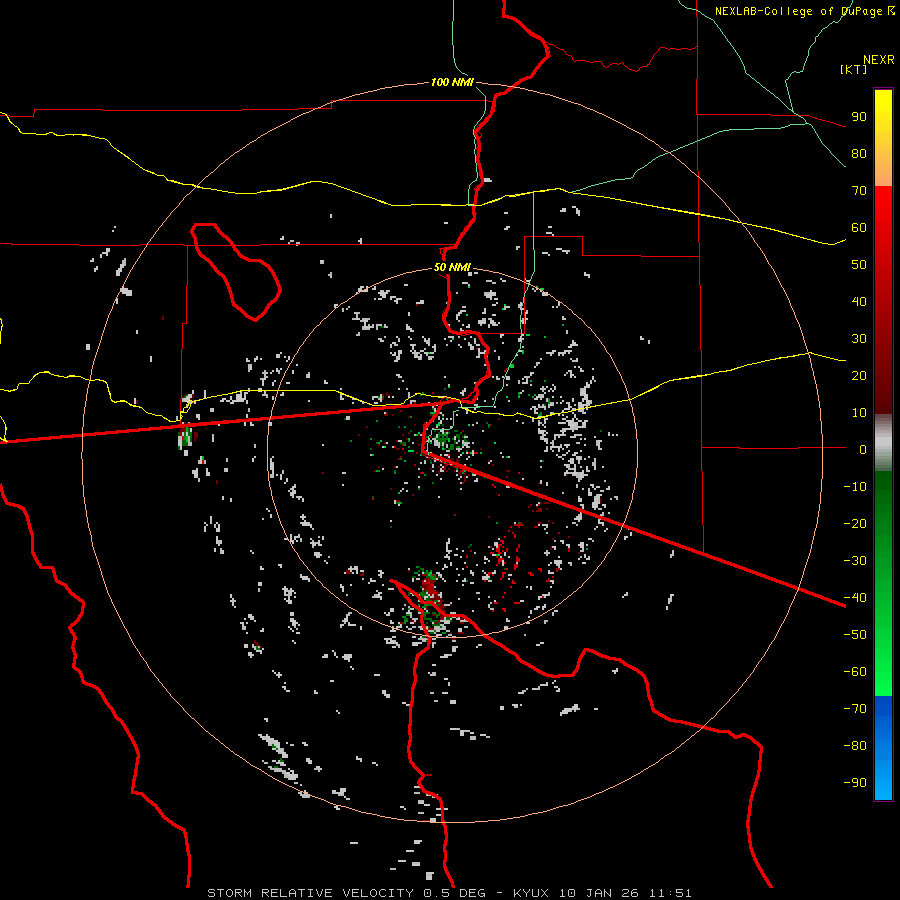This screenshot has height=900, width=900.
Task: Click the -80 value on color scale
Action: tap(855, 746)
